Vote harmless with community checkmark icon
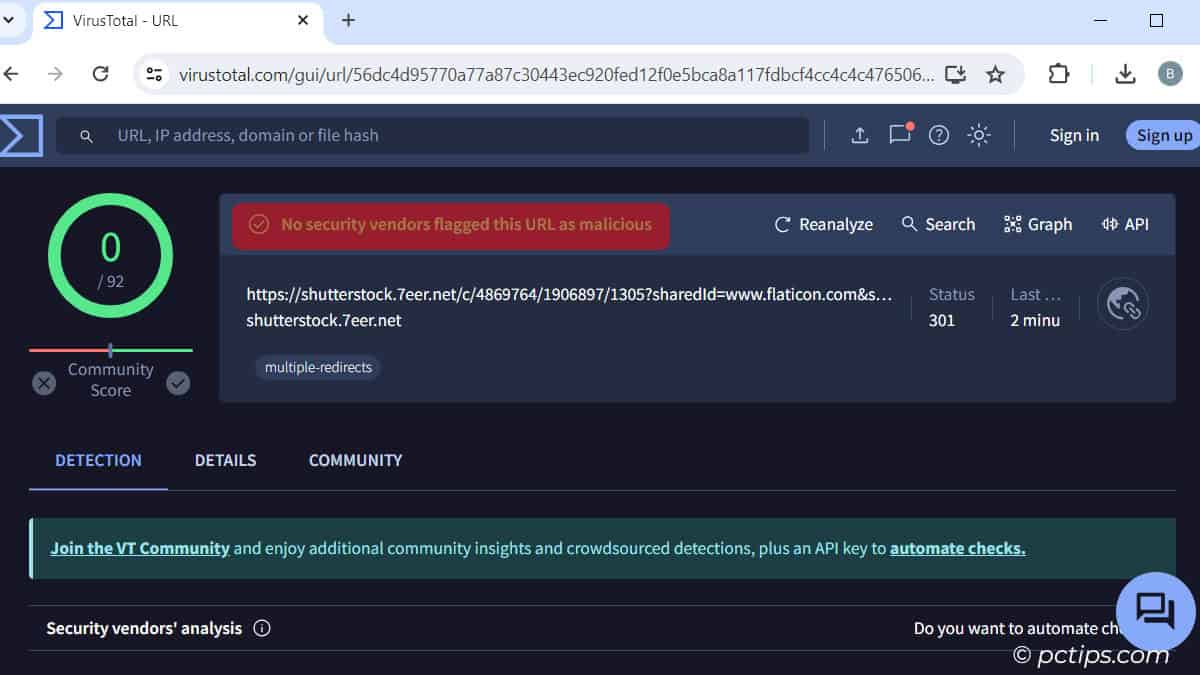Viewport: 1200px width, 675px height. click(x=178, y=383)
